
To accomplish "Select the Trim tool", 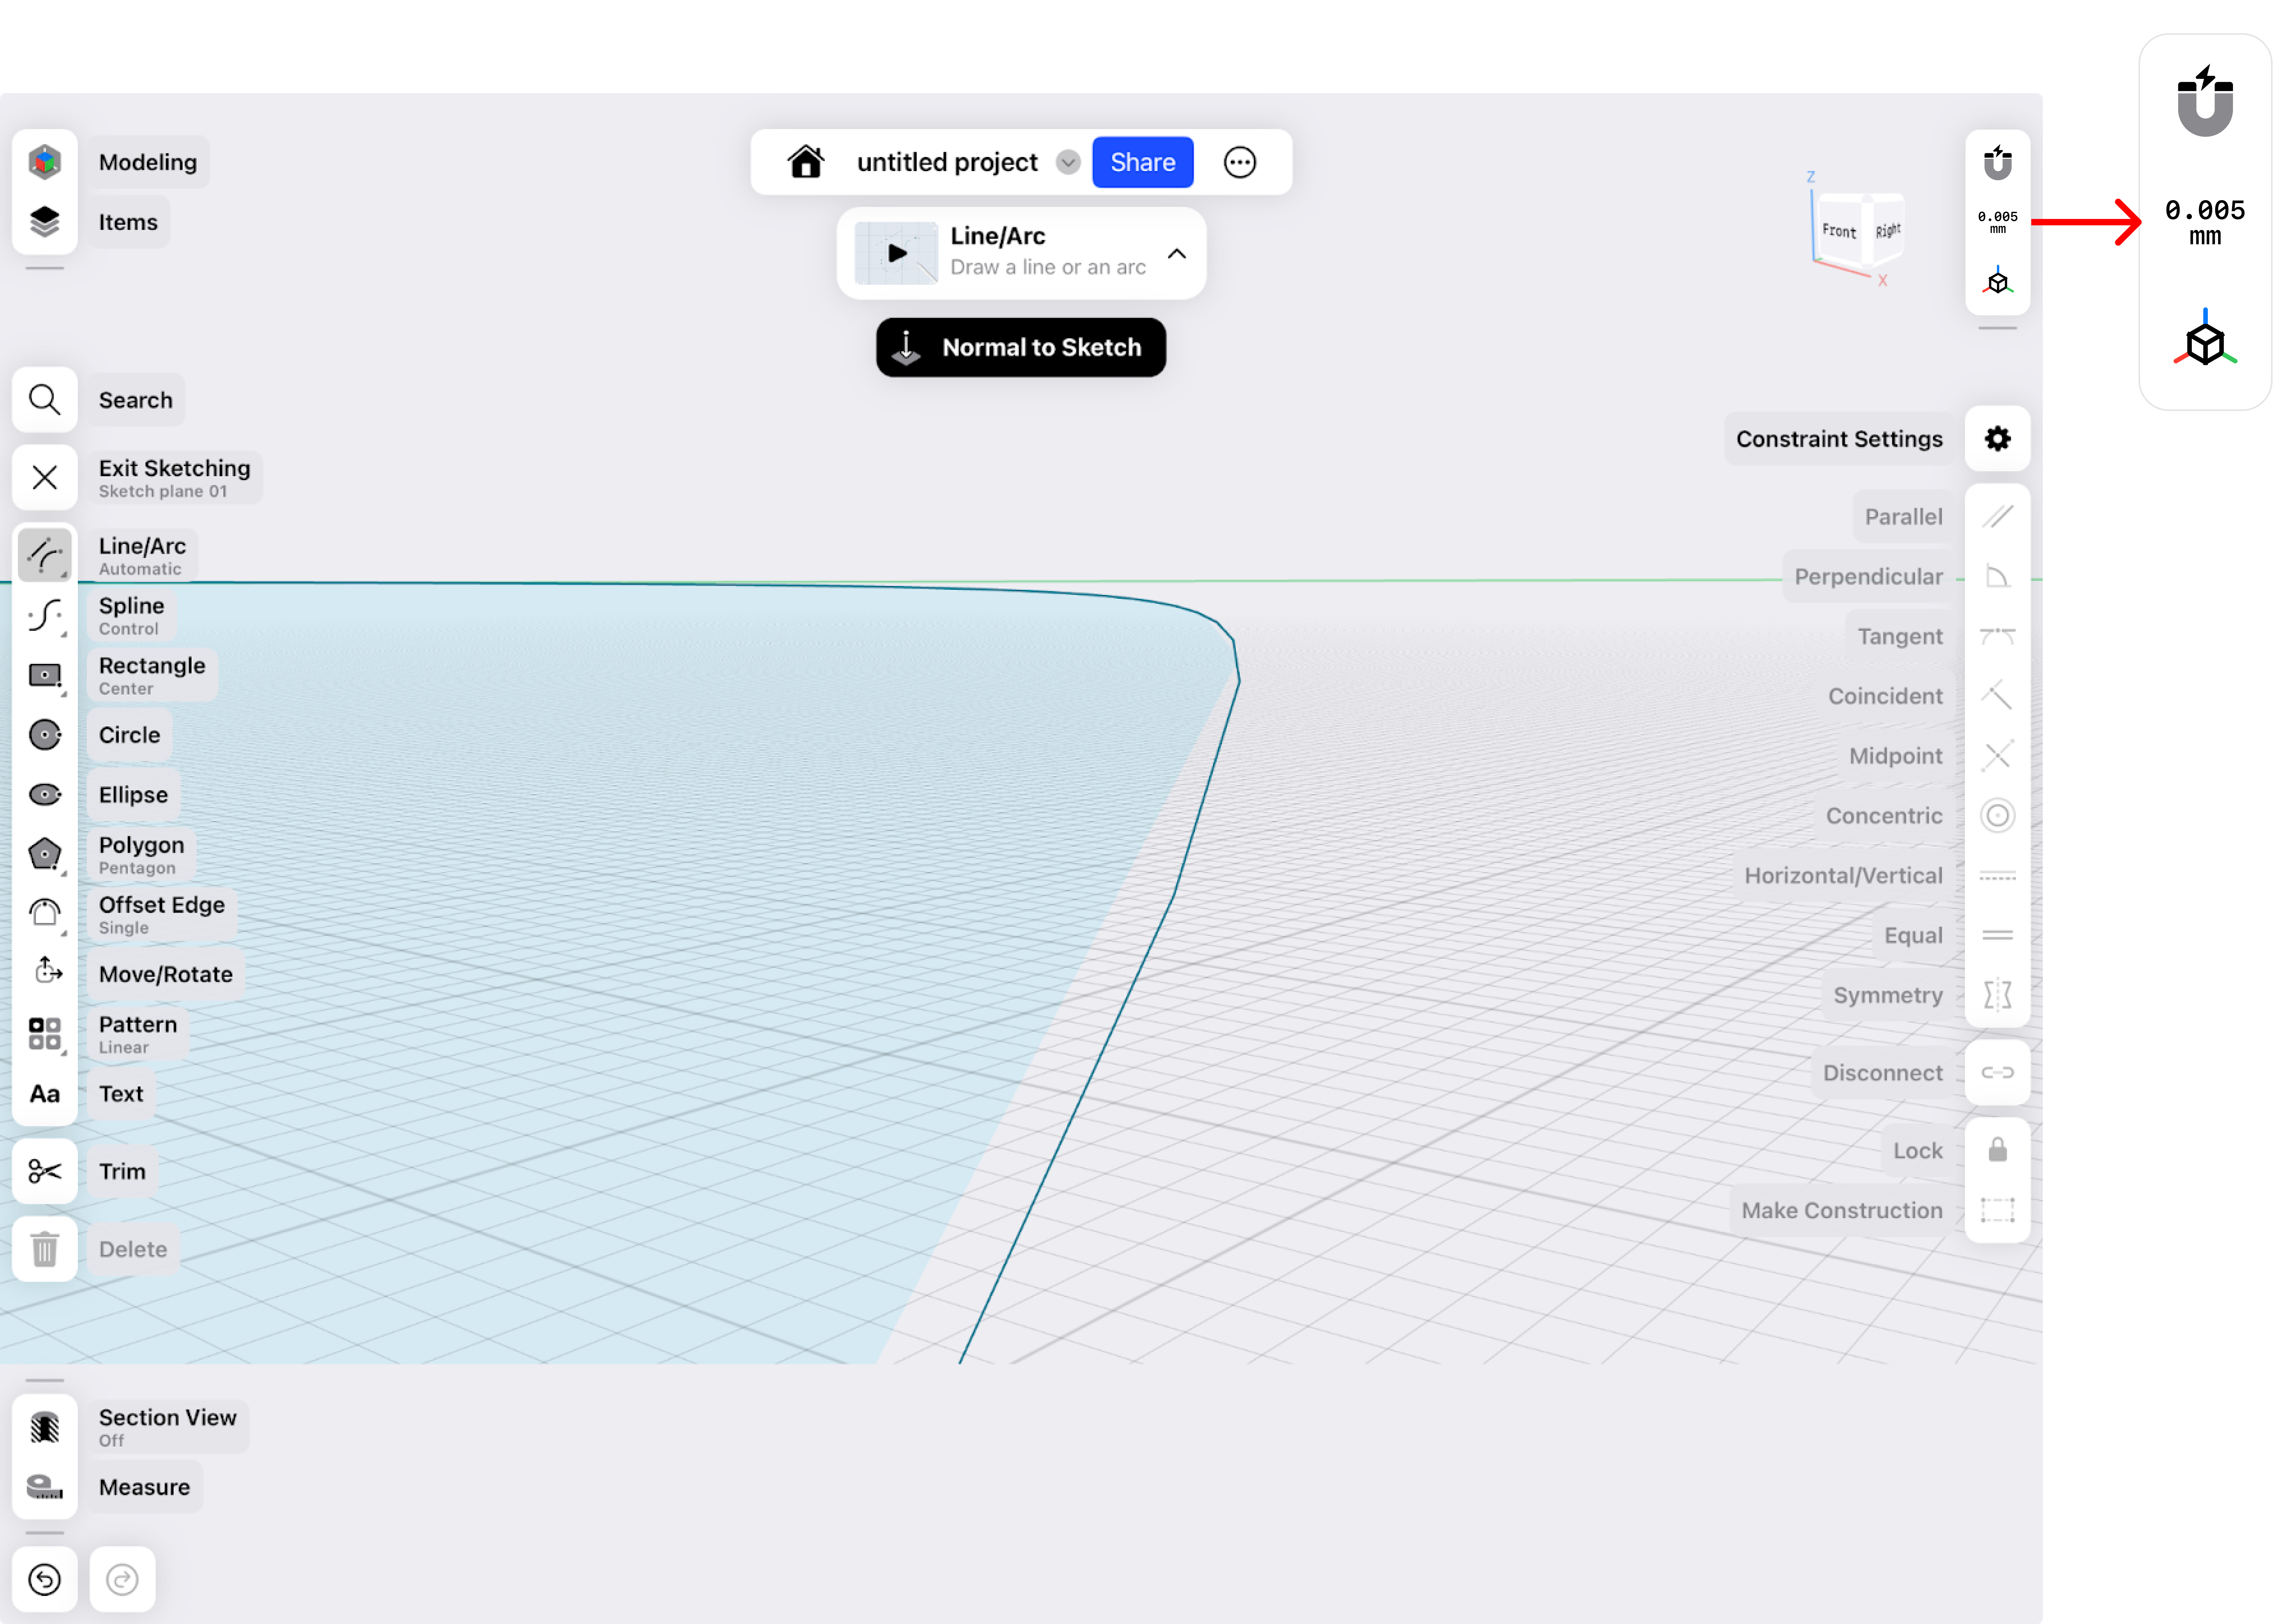I will click(45, 1170).
